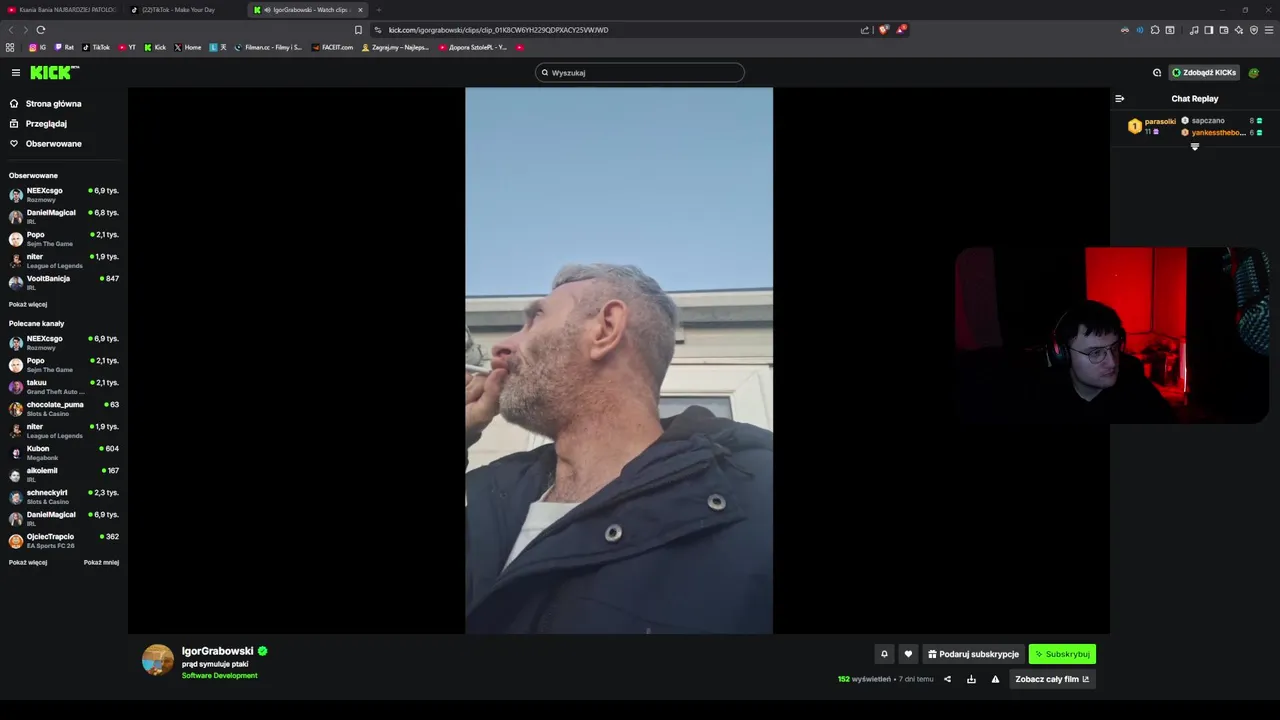Open the Filman.cc bookmark

(268, 47)
